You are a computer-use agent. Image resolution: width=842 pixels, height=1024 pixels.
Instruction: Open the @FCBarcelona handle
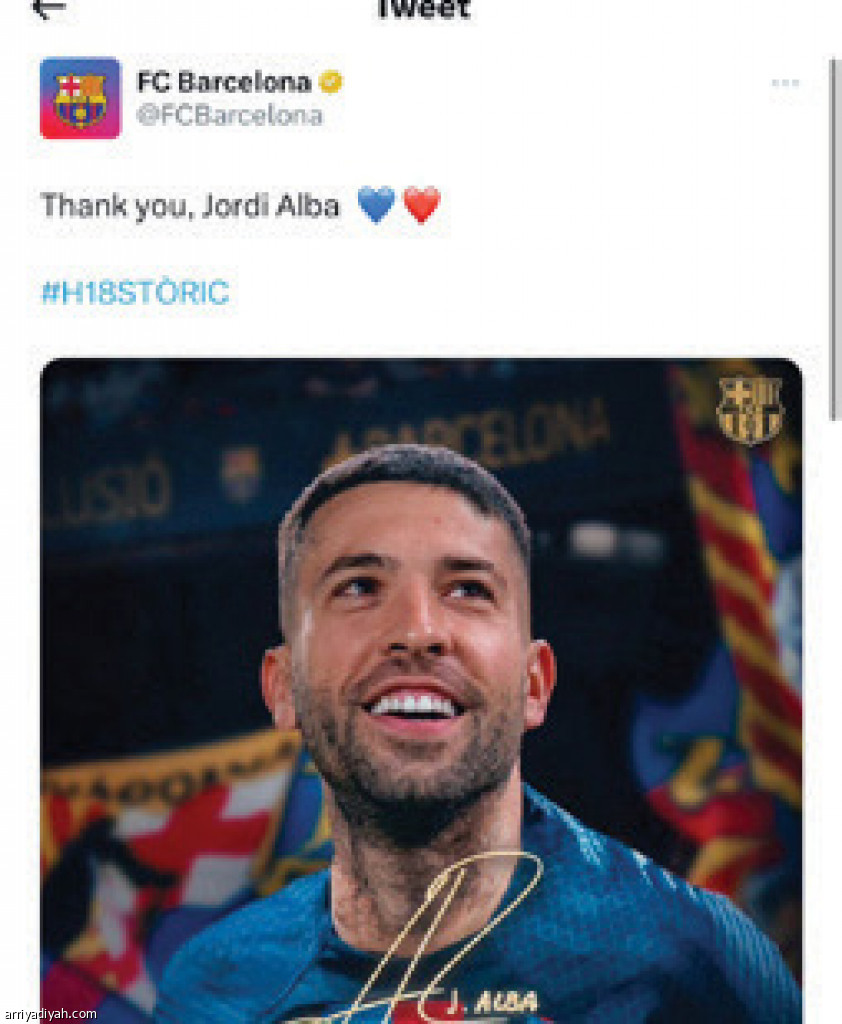coord(229,116)
